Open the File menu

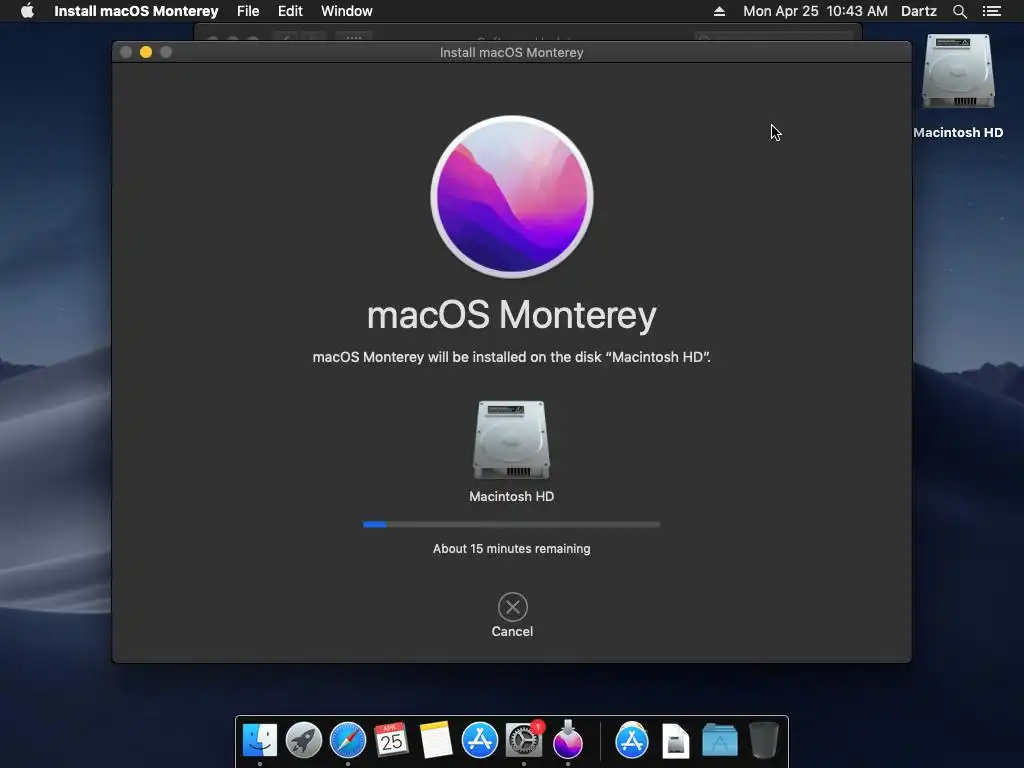pos(248,11)
